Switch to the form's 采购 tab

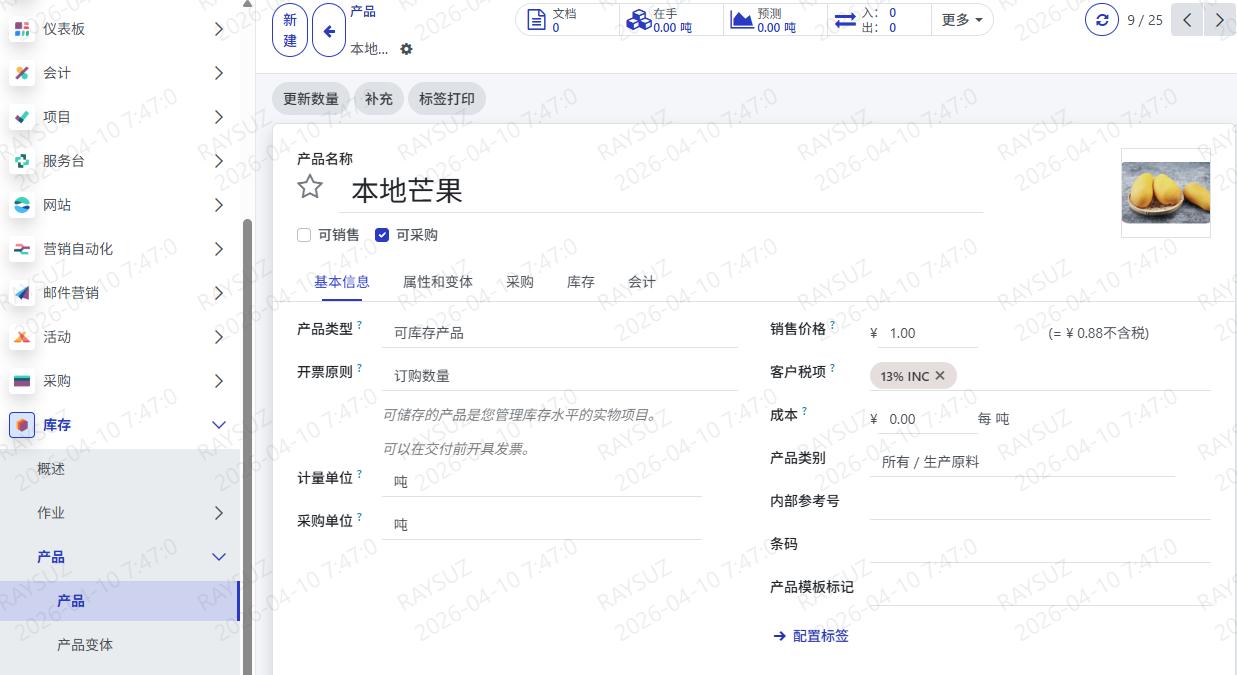click(x=520, y=282)
